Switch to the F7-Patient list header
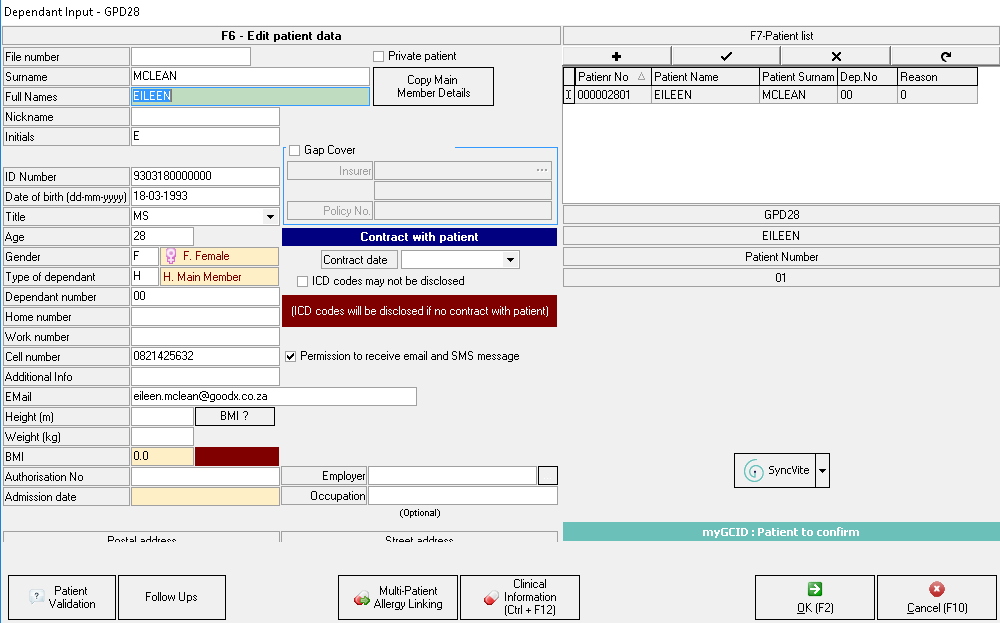Image resolution: width=1000 pixels, height=623 pixels. pos(781,36)
